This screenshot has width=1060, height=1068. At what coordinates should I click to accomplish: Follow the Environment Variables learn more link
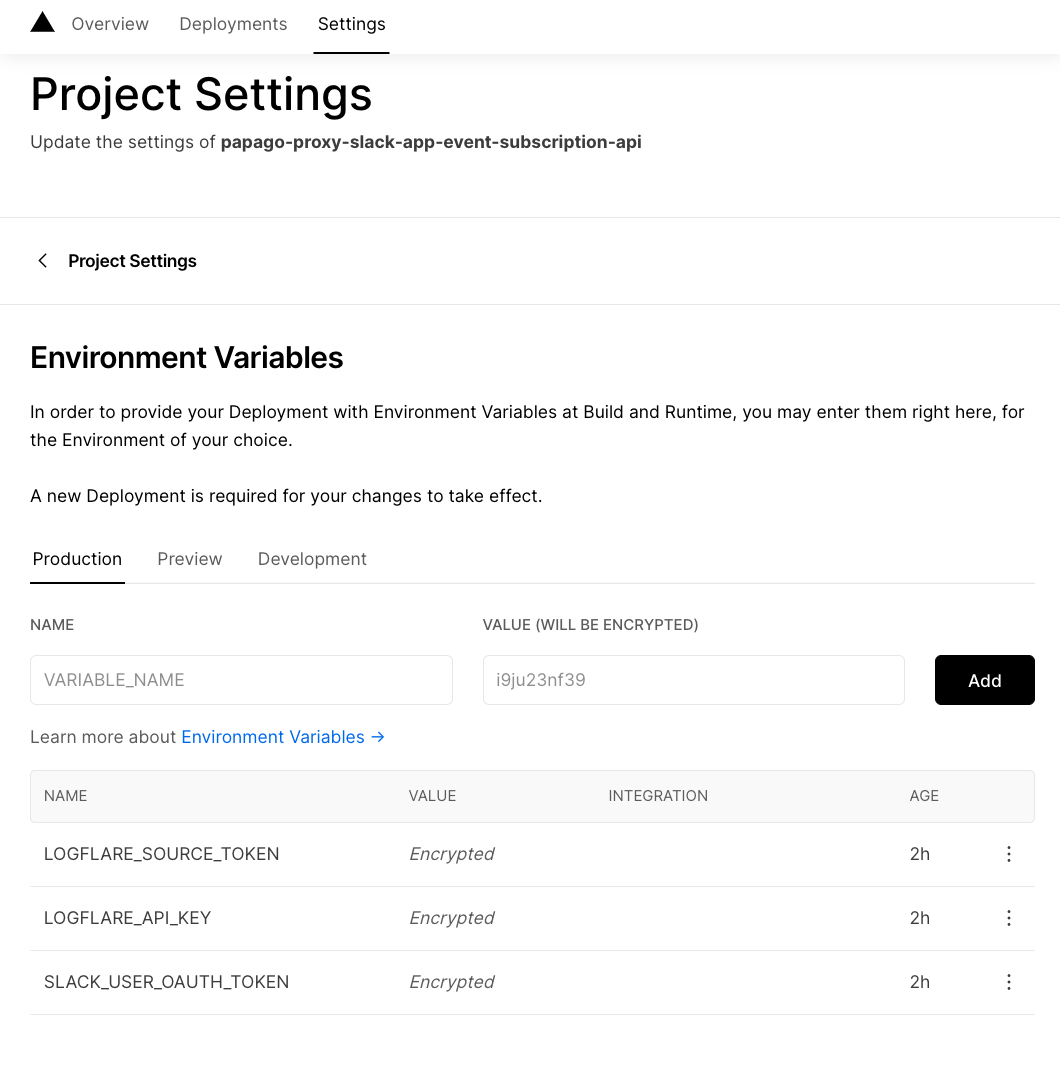pyautogui.click(x=282, y=737)
